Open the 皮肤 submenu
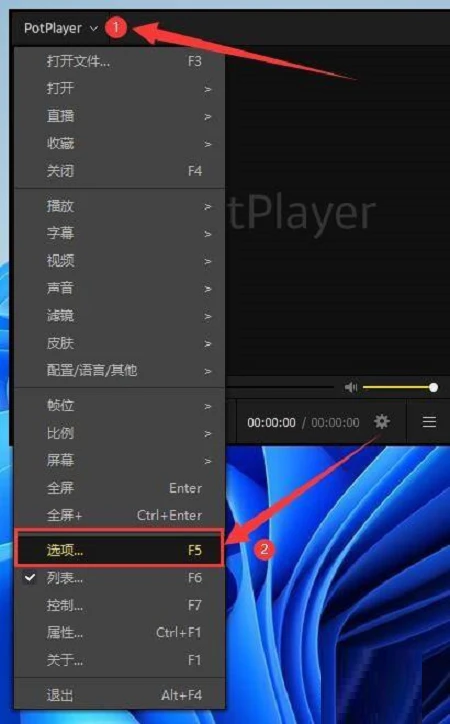Viewport: 450px width, 724px height. 120,343
